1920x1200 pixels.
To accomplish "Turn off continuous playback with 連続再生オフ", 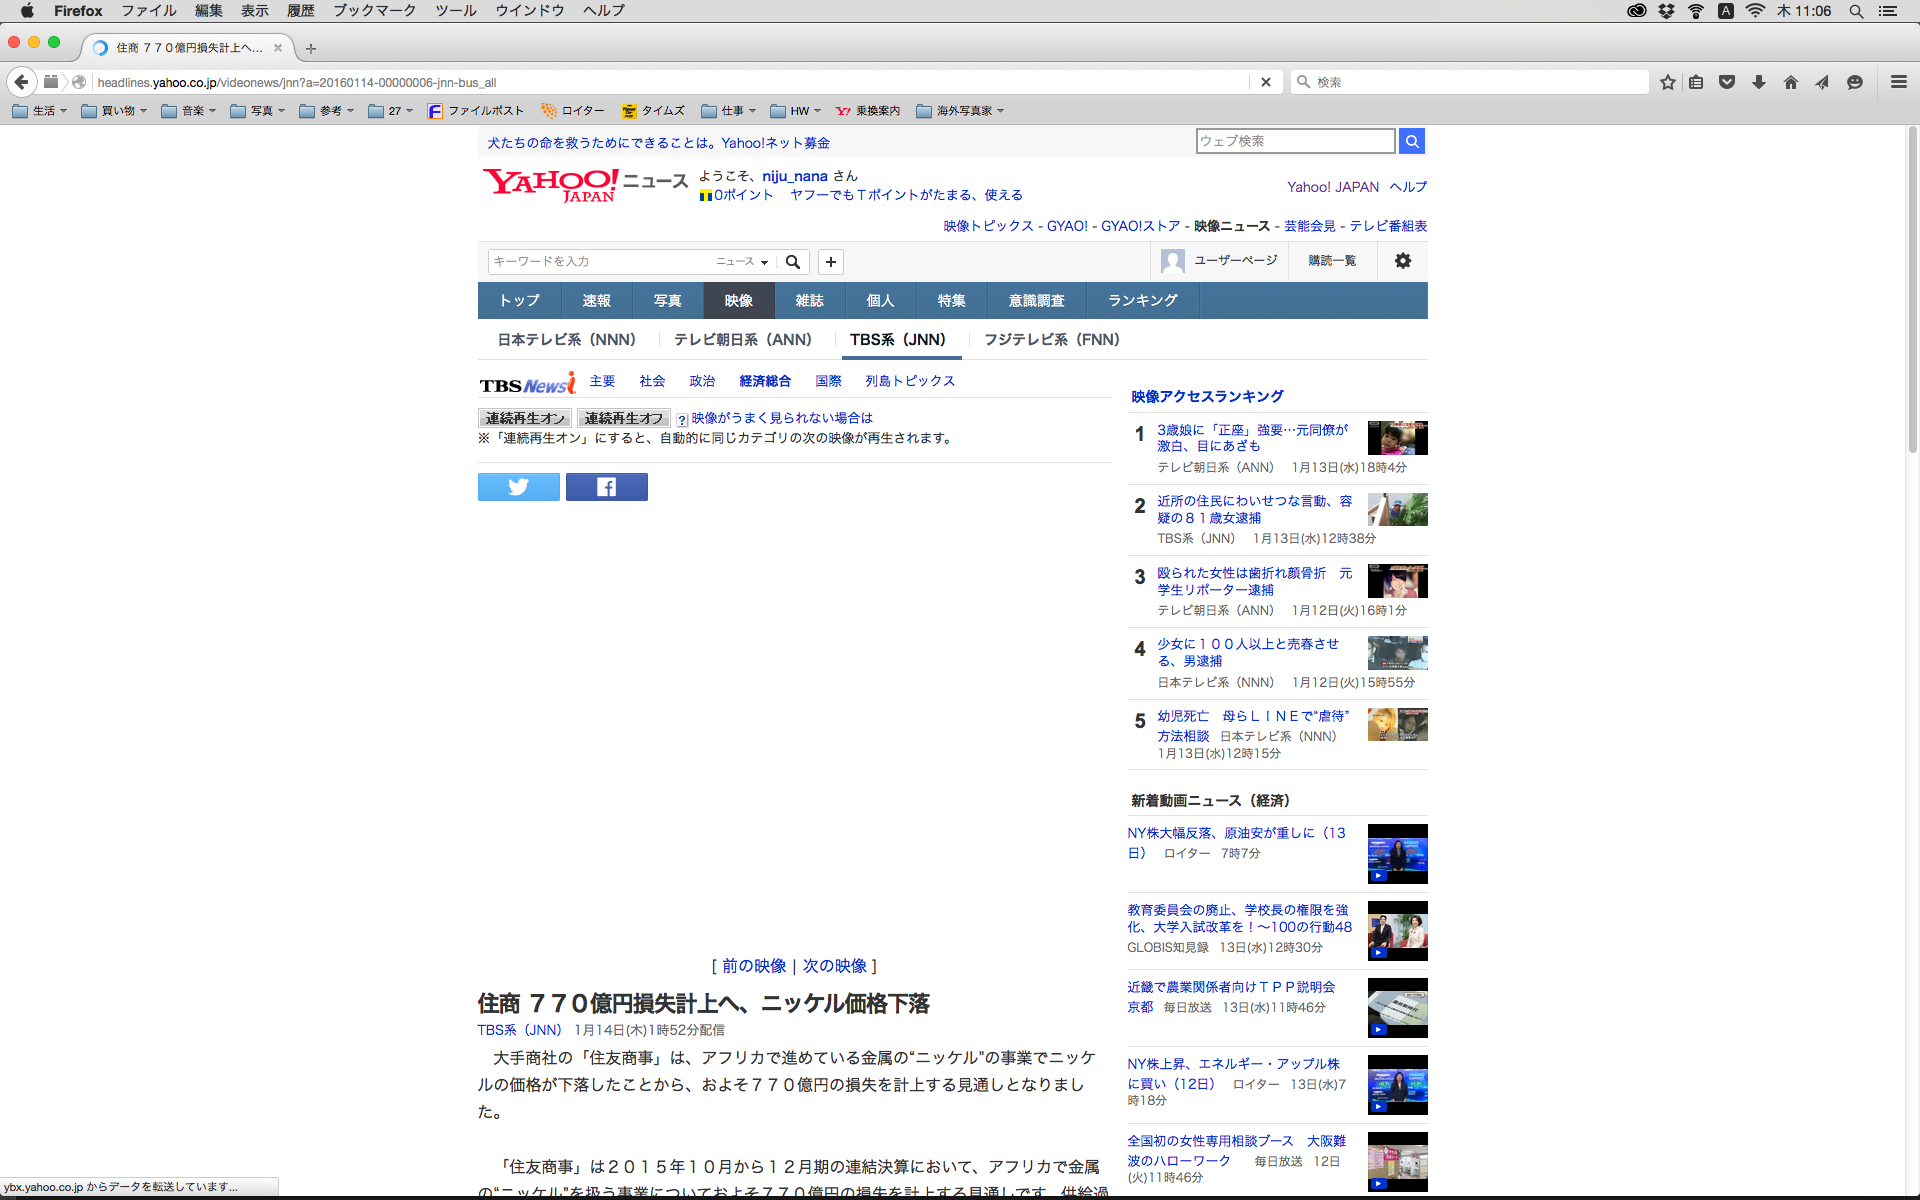I will click(x=624, y=418).
